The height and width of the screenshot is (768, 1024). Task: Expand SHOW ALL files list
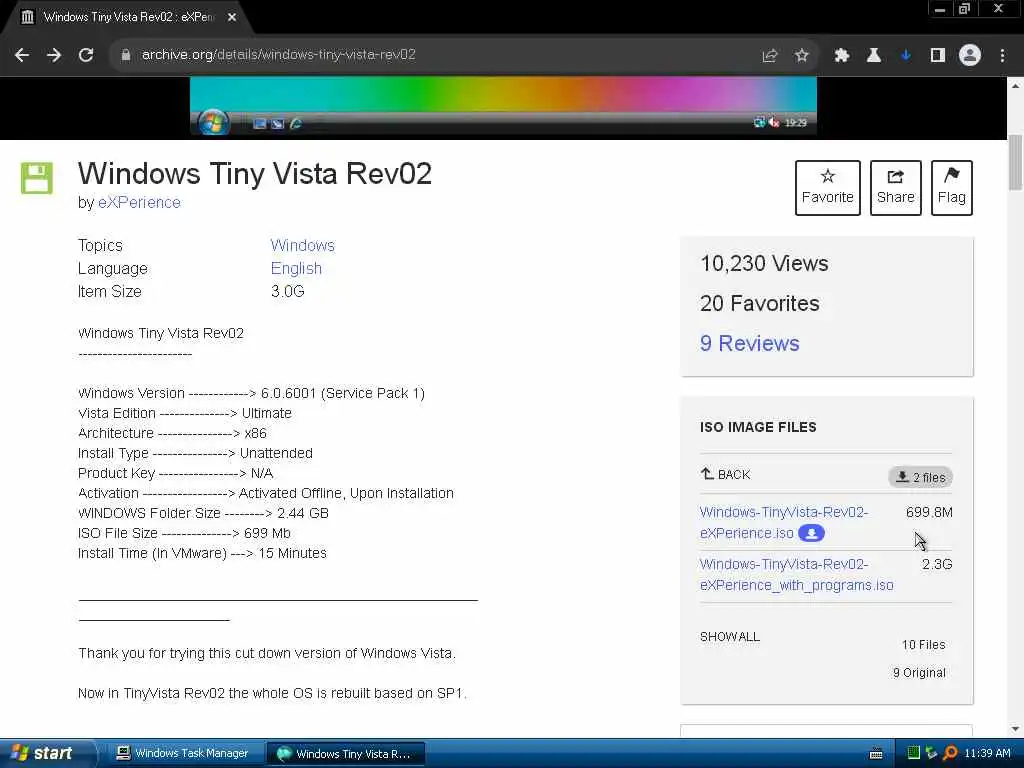click(x=729, y=637)
